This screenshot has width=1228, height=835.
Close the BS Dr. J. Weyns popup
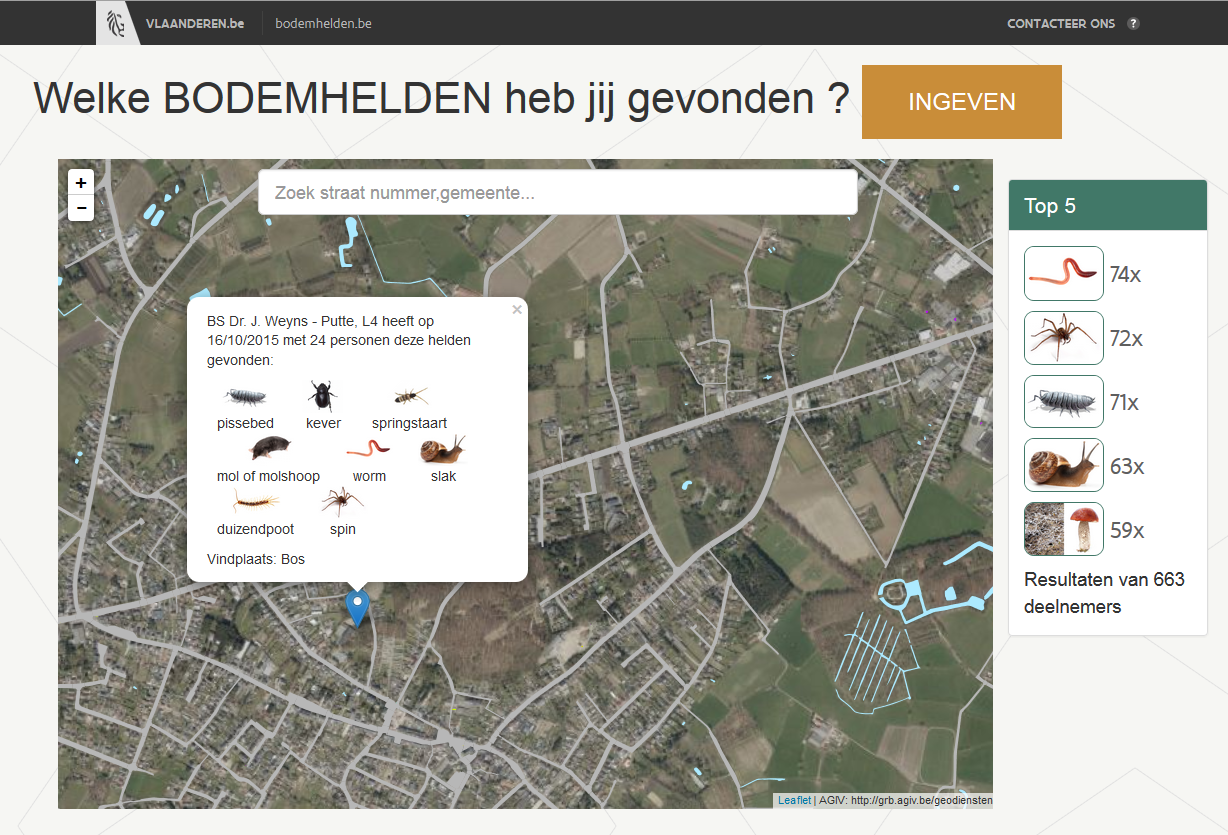(x=517, y=309)
